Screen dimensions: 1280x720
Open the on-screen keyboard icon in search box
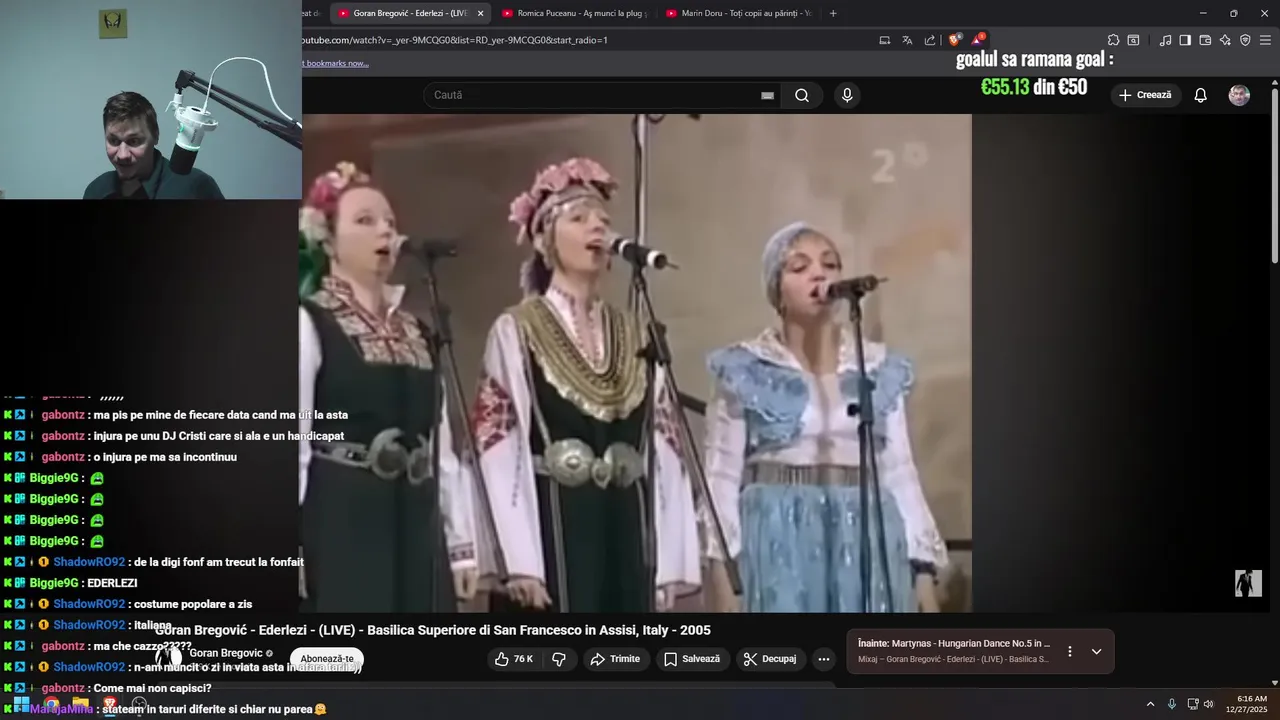pos(767,95)
